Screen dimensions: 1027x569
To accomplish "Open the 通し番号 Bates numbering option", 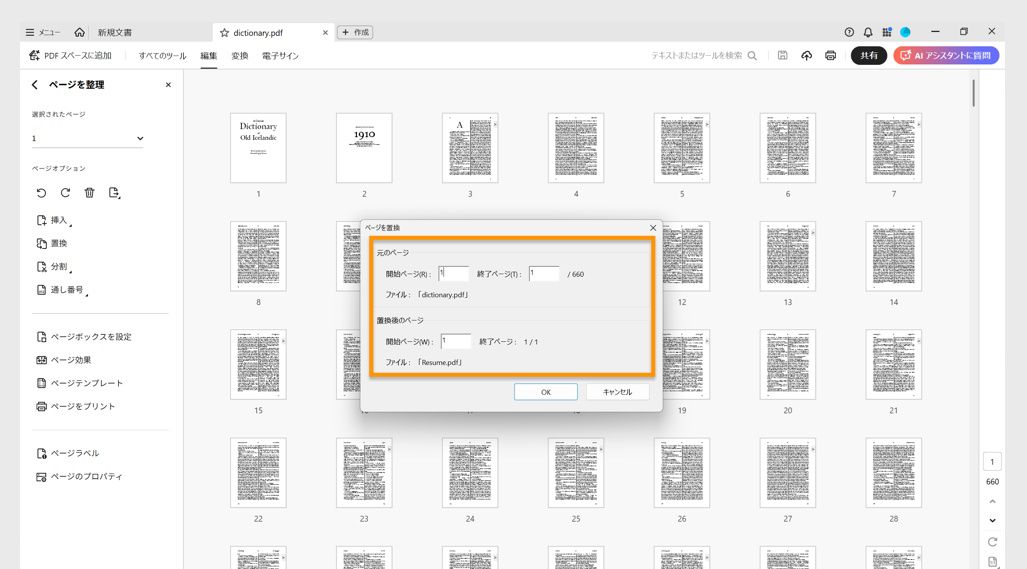I will click(62, 289).
